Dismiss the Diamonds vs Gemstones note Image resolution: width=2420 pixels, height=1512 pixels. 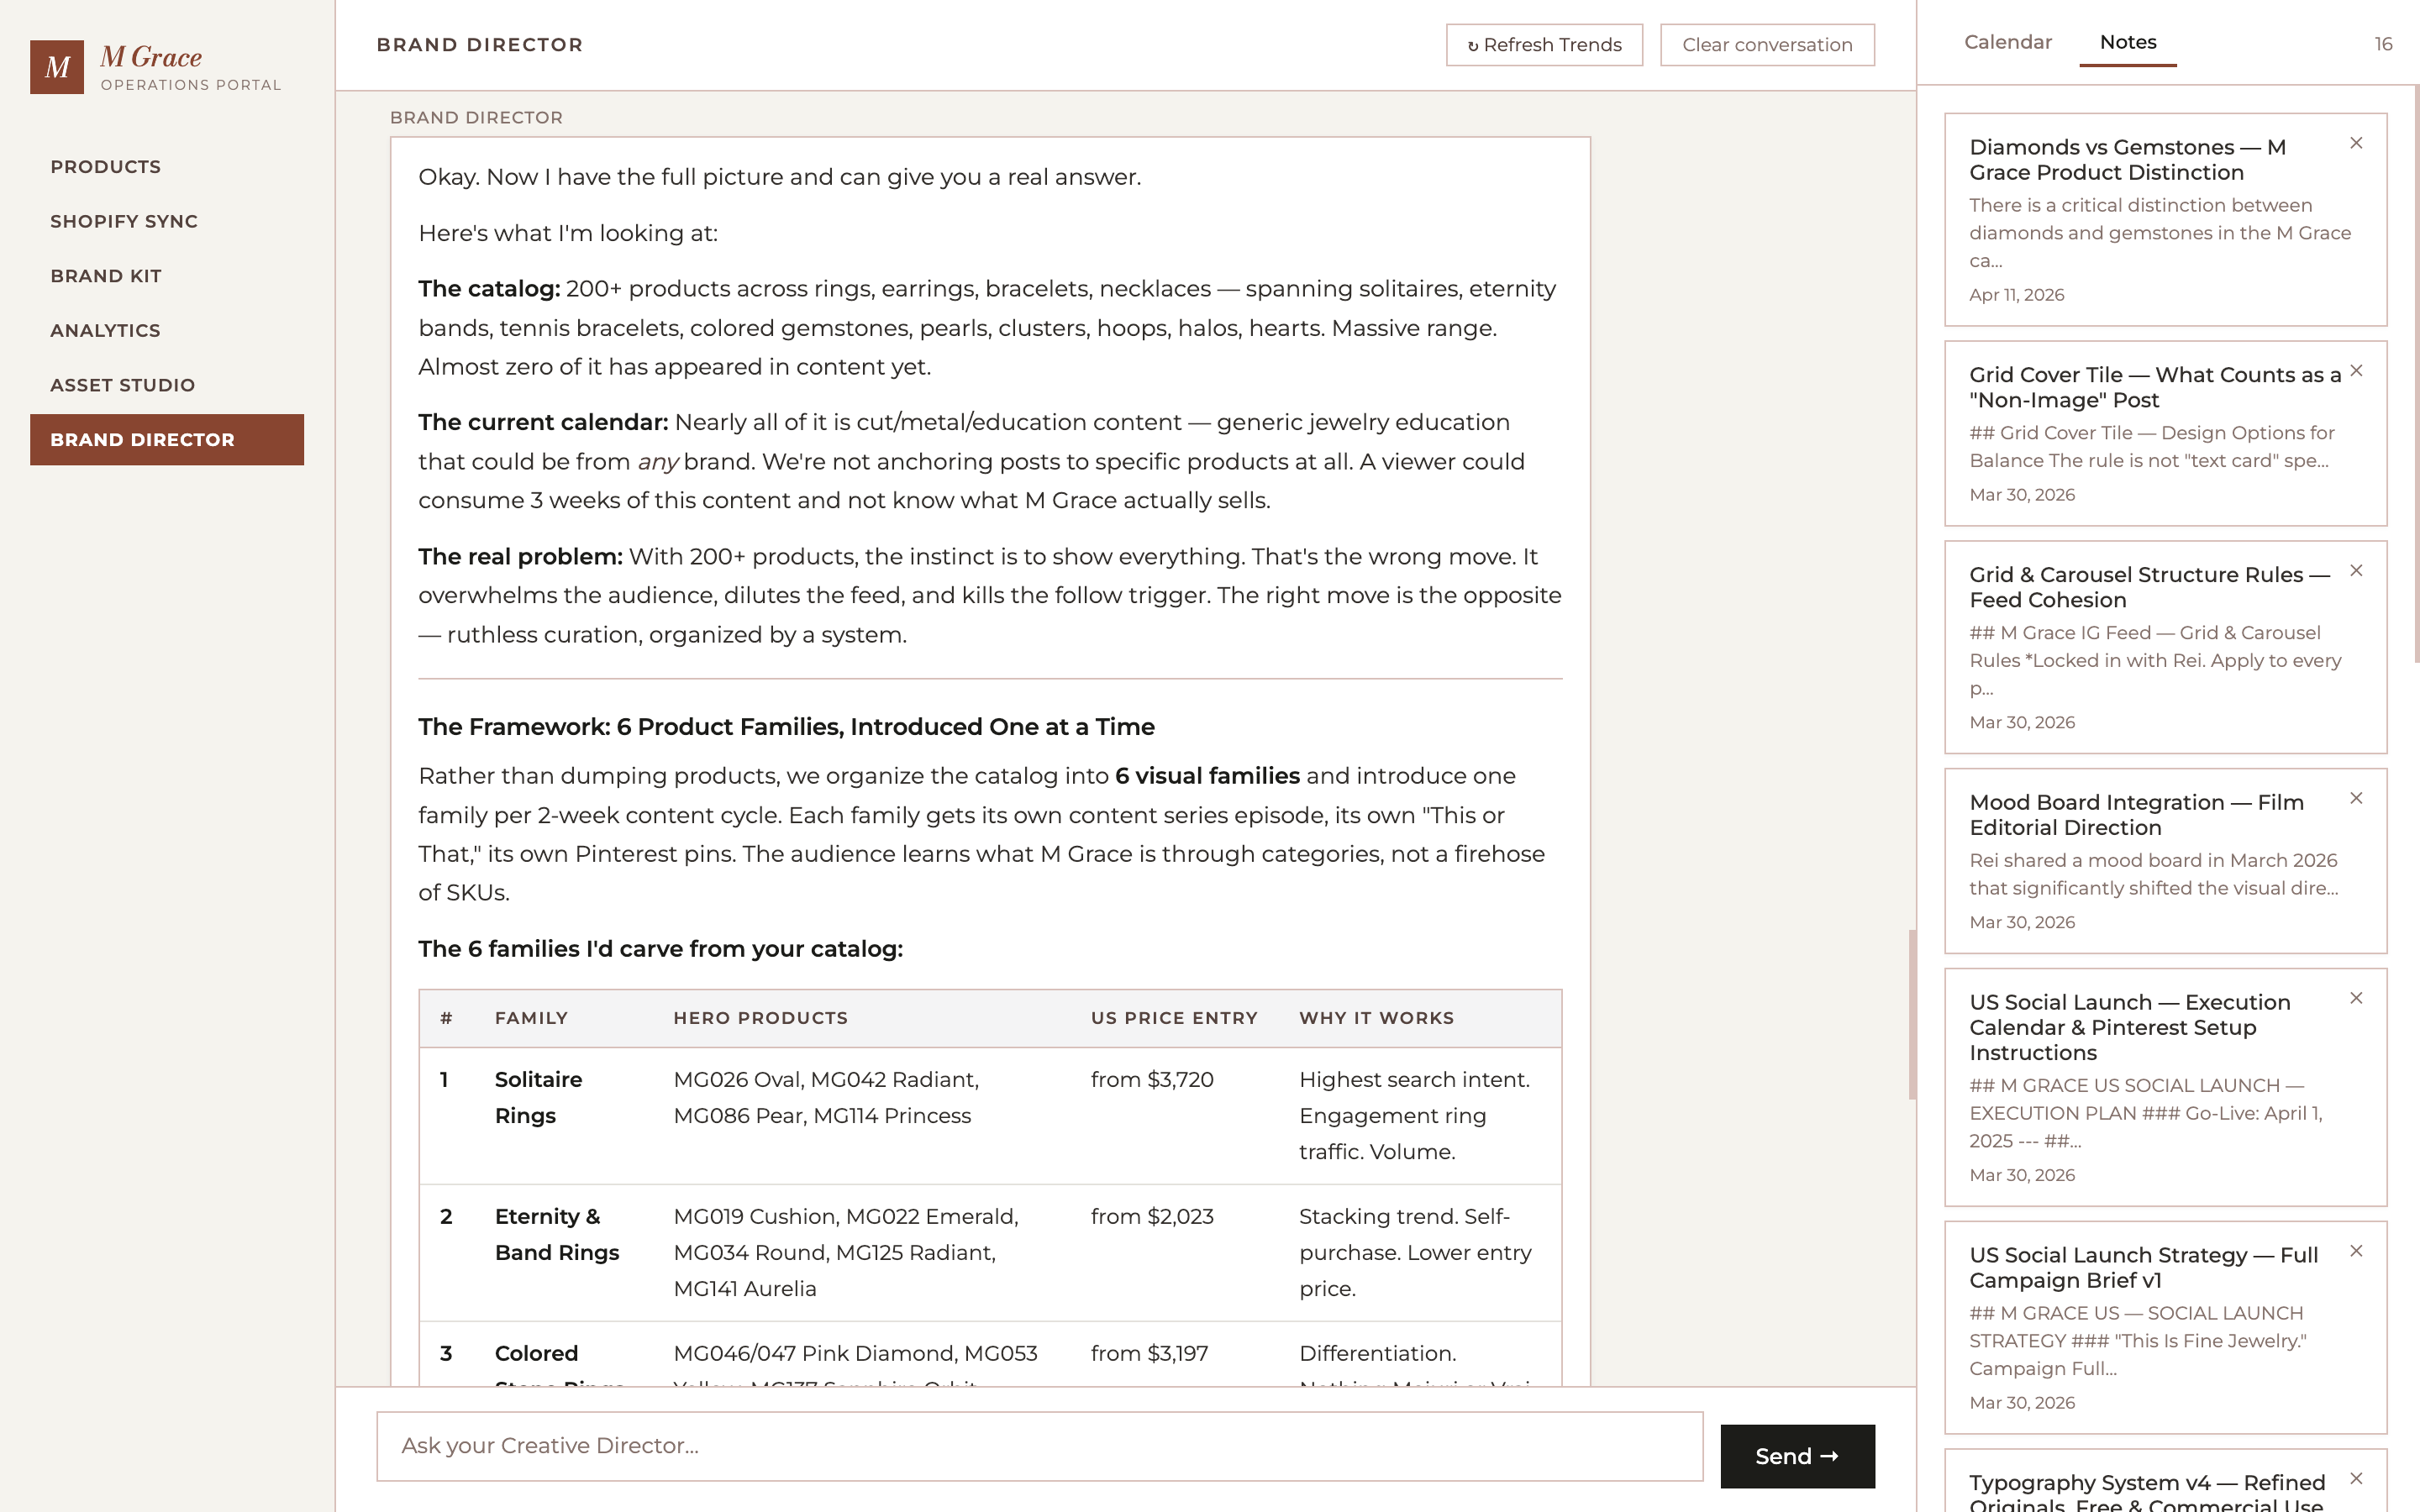pyautogui.click(x=2356, y=143)
